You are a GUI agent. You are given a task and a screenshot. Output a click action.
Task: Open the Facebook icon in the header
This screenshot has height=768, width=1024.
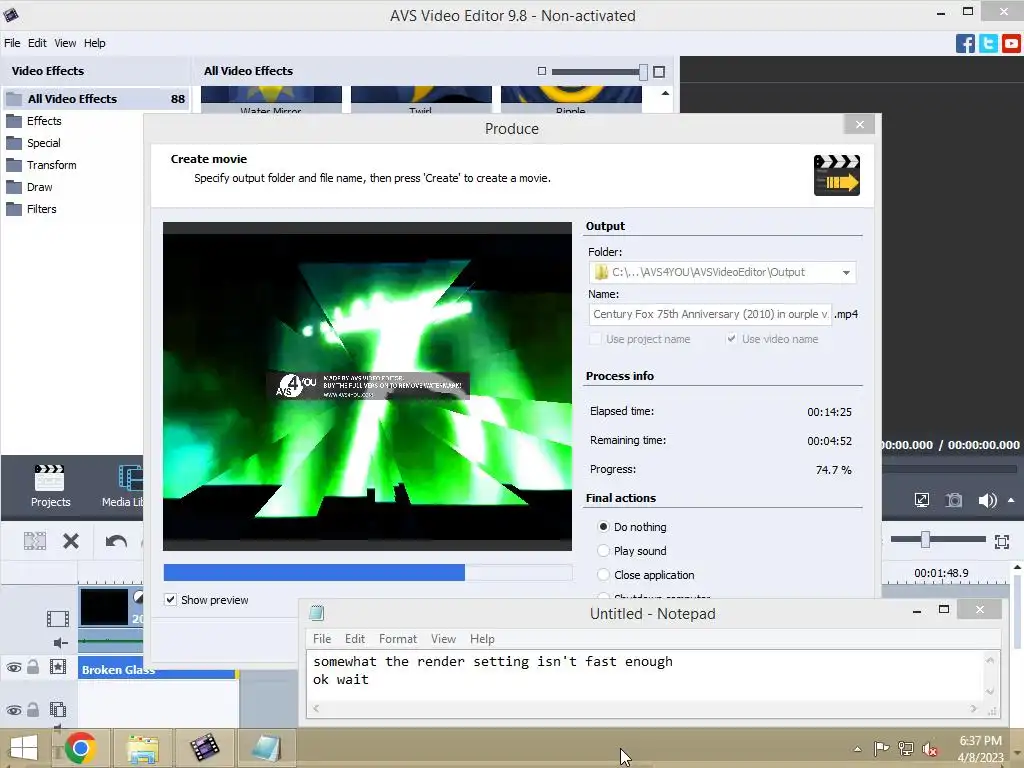pyautogui.click(x=965, y=44)
